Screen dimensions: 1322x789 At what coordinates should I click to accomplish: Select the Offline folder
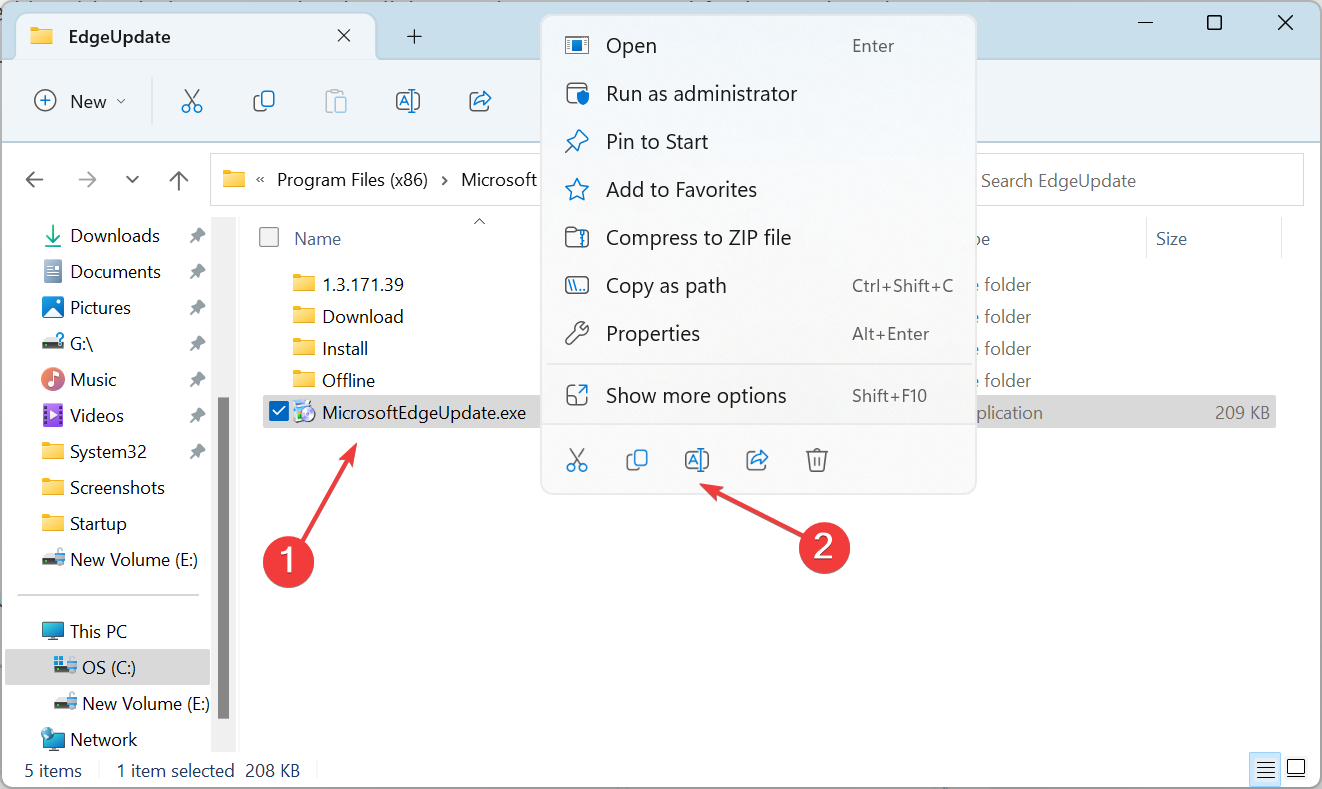348,381
